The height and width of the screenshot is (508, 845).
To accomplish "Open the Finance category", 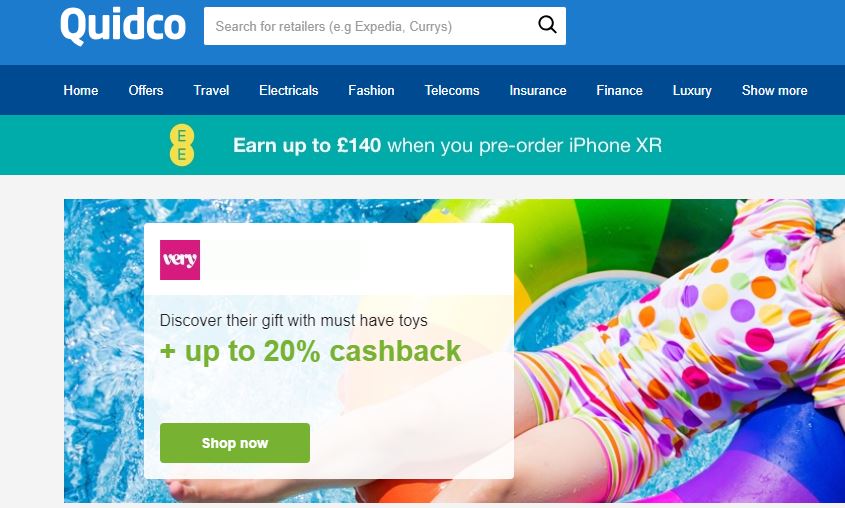I will (619, 91).
